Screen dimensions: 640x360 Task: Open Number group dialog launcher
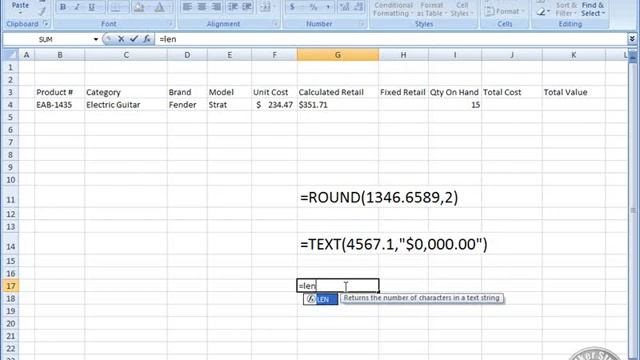[x=362, y=24]
